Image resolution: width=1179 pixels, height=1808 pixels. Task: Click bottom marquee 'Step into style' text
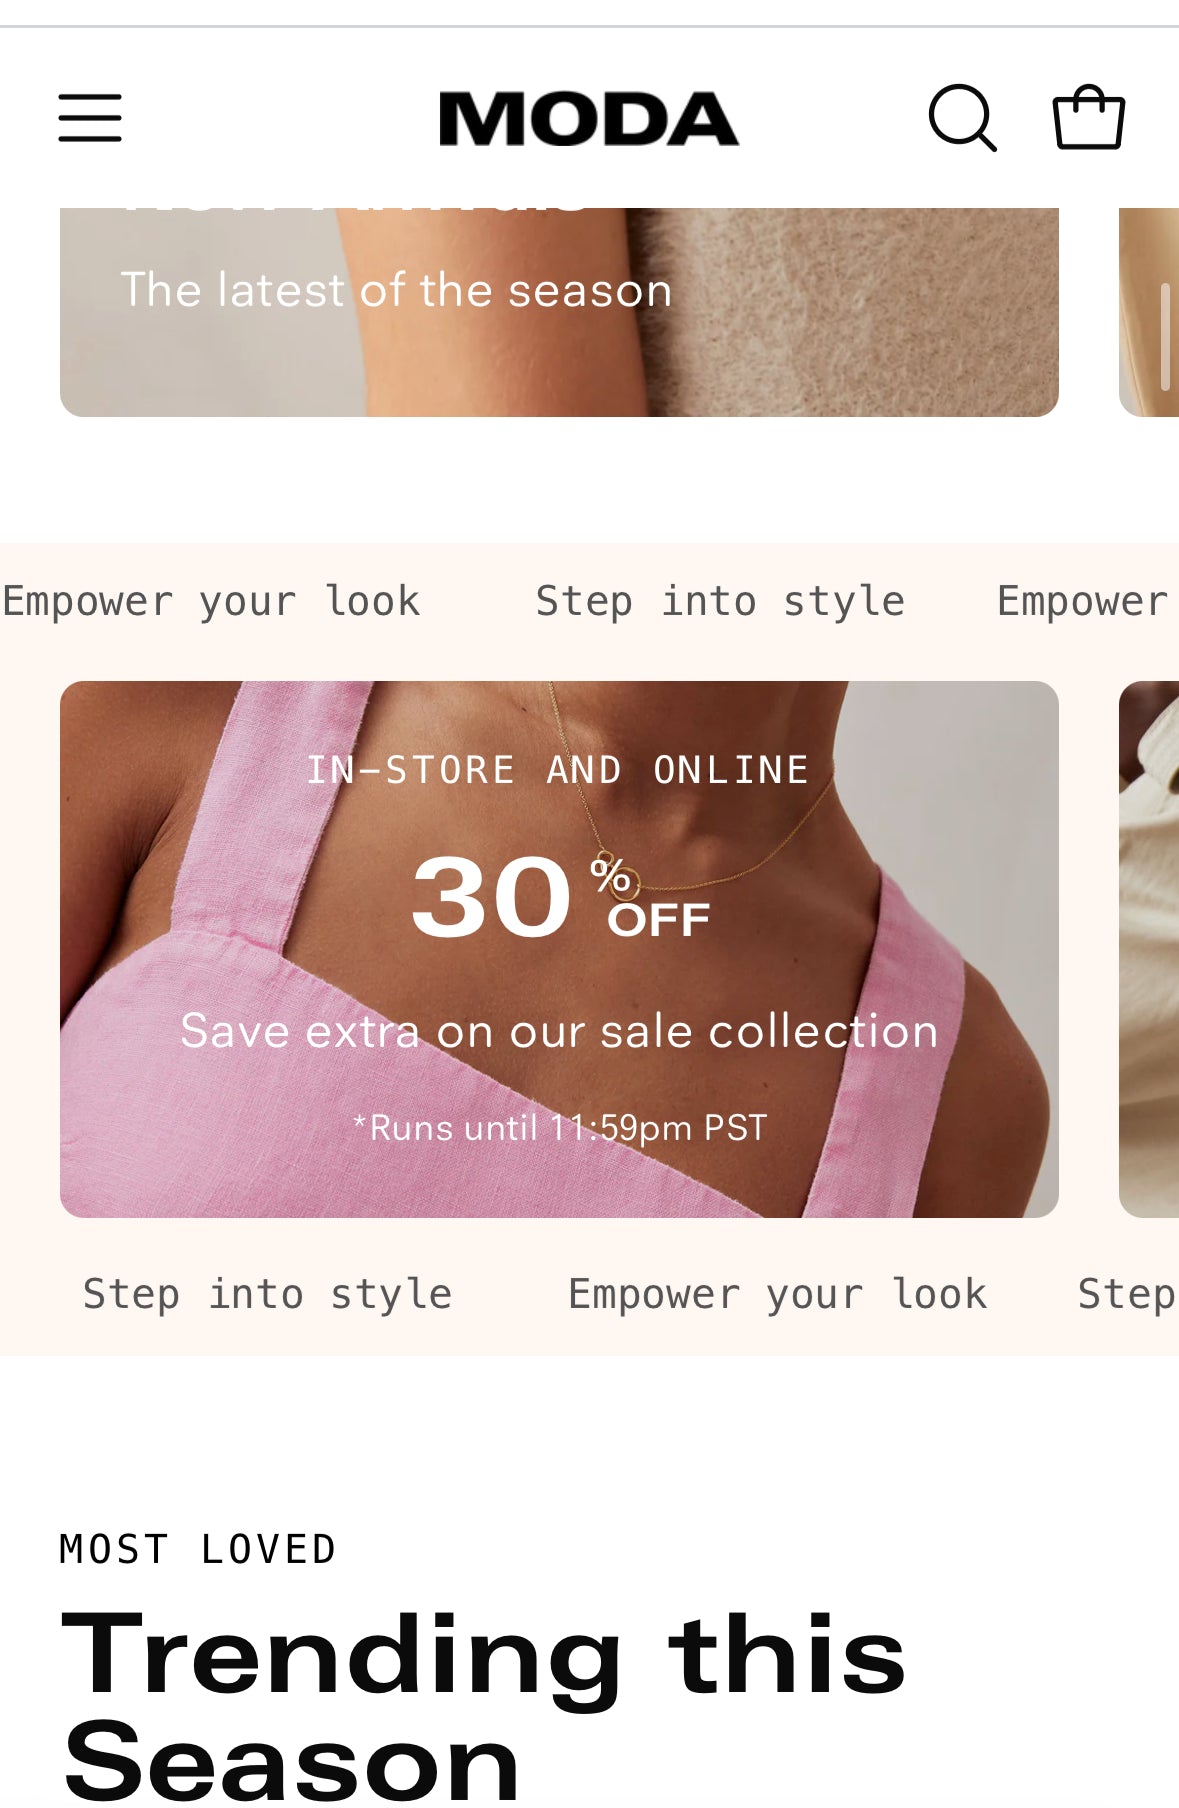click(267, 1294)
